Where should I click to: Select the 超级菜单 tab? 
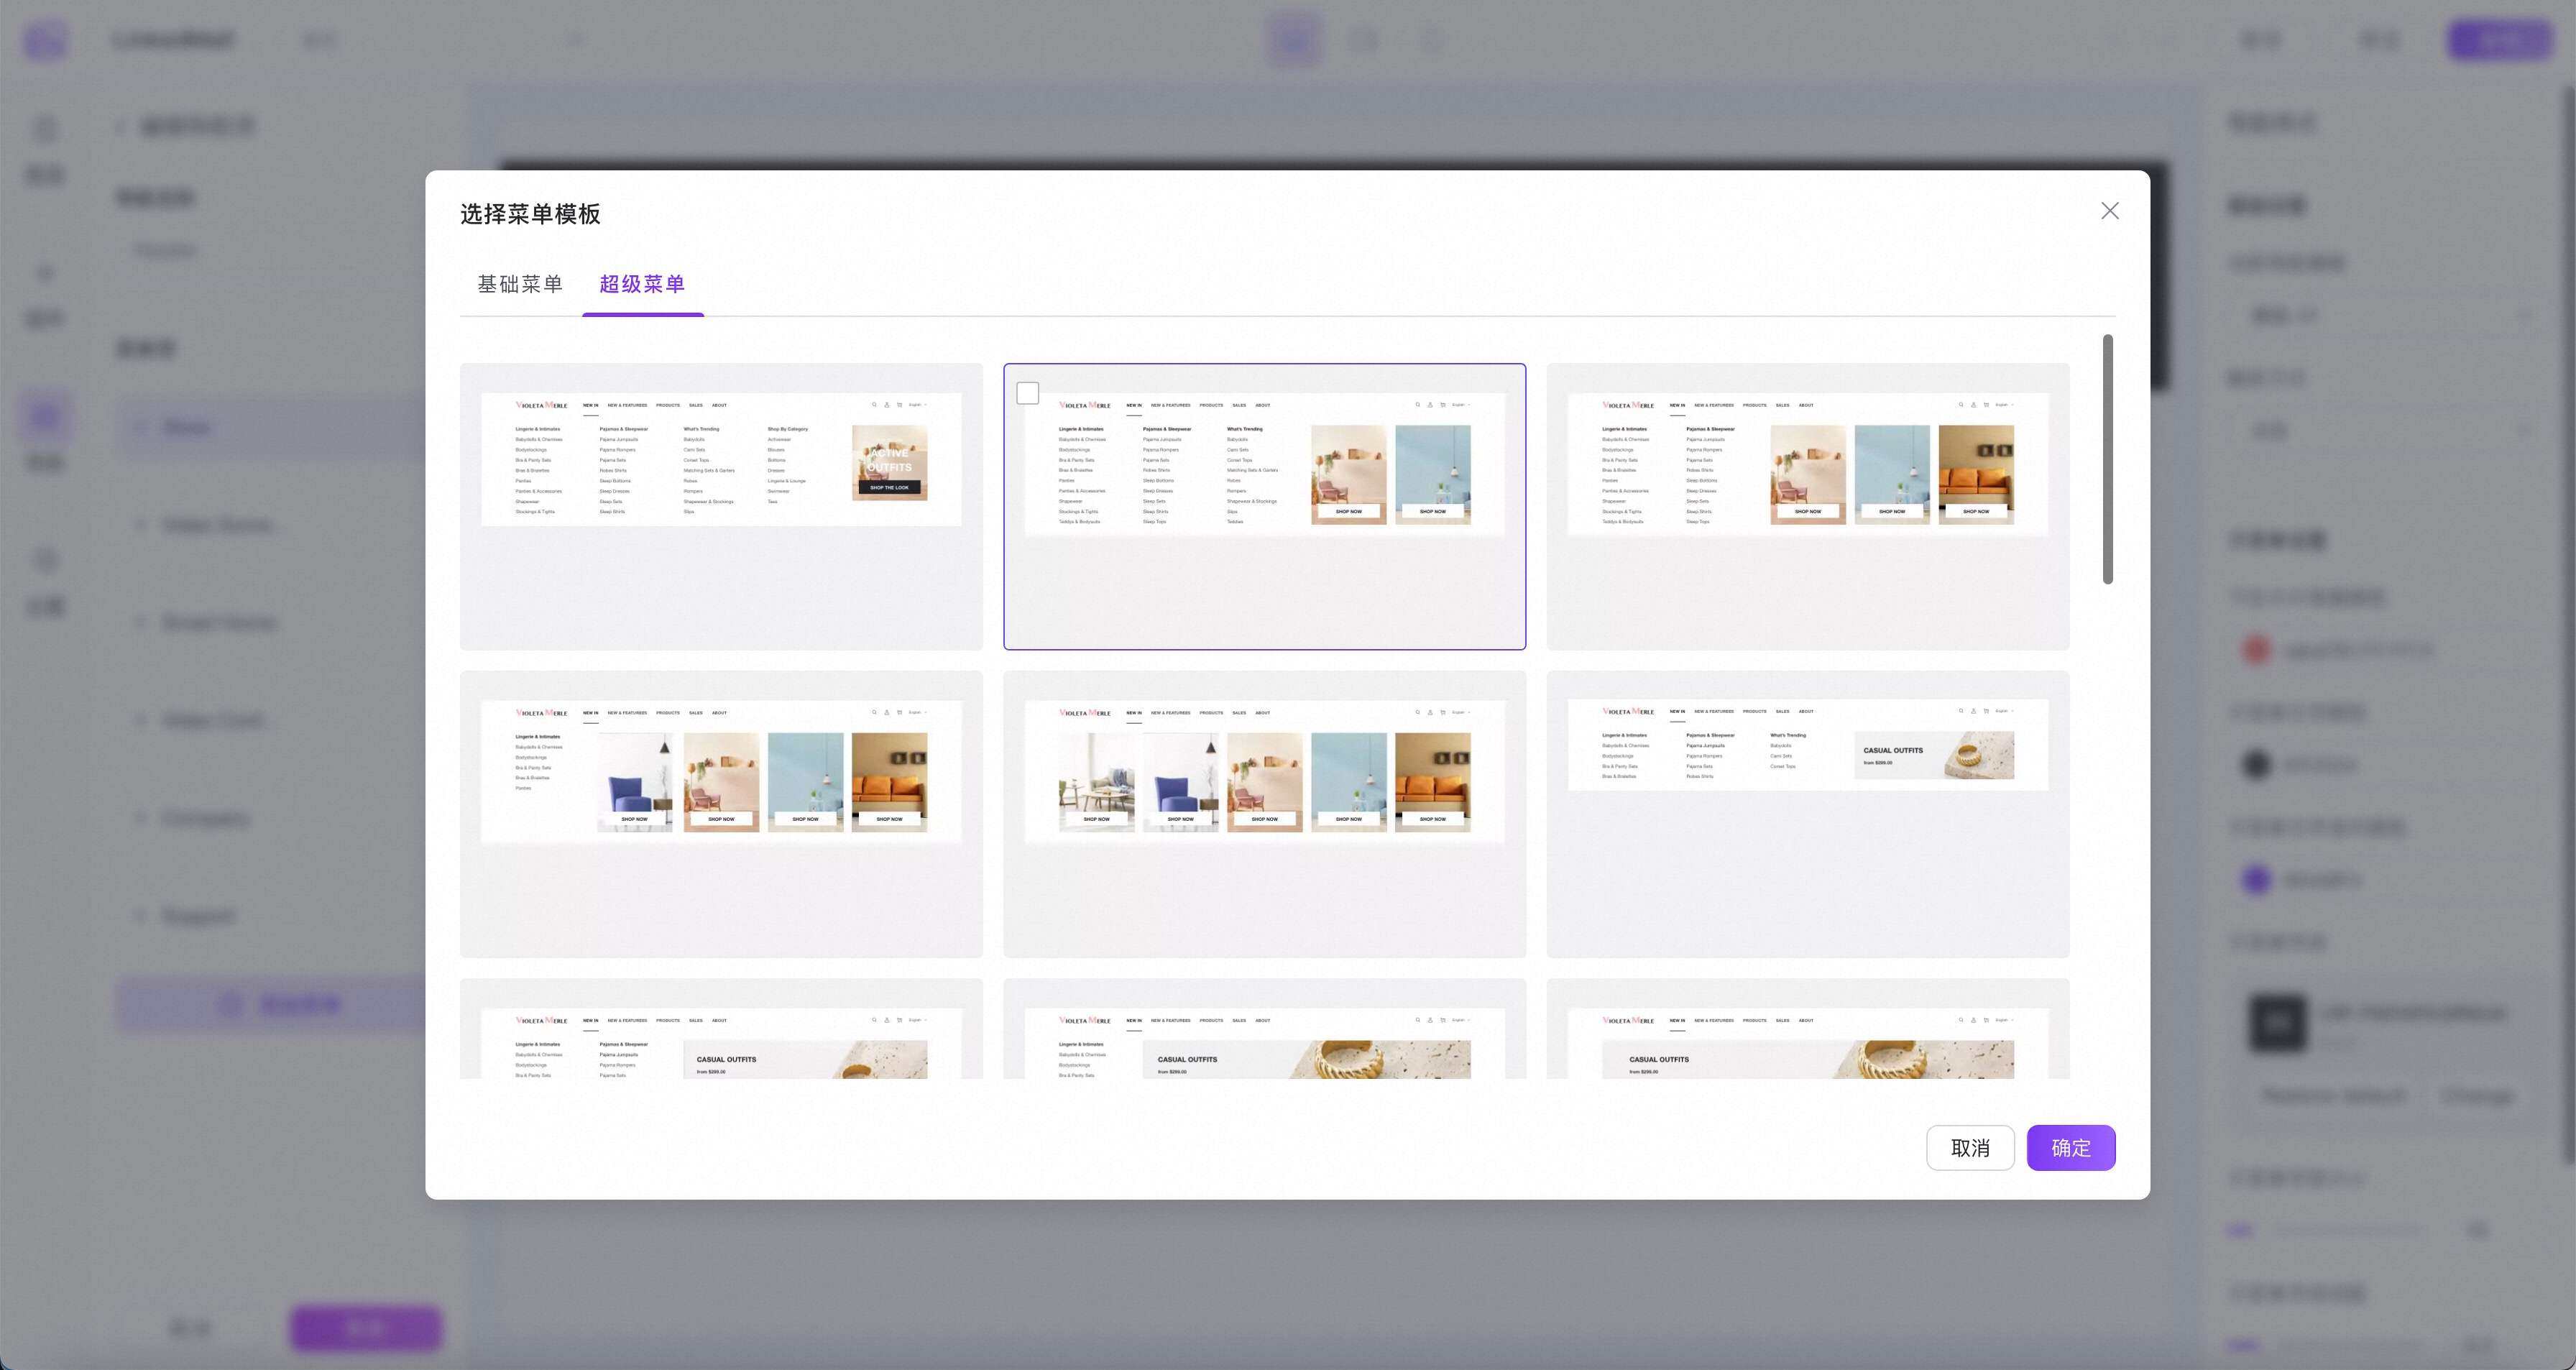coord(642,284)
